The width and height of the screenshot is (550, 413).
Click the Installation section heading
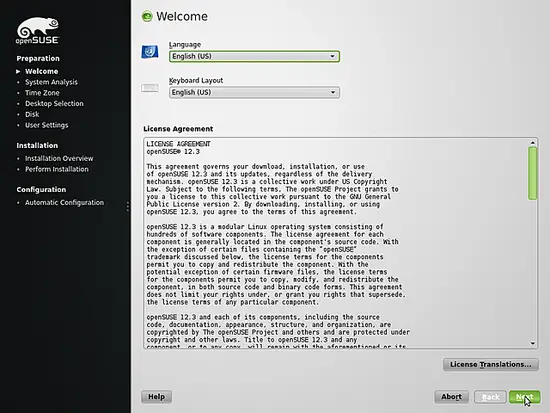point(37,145)
